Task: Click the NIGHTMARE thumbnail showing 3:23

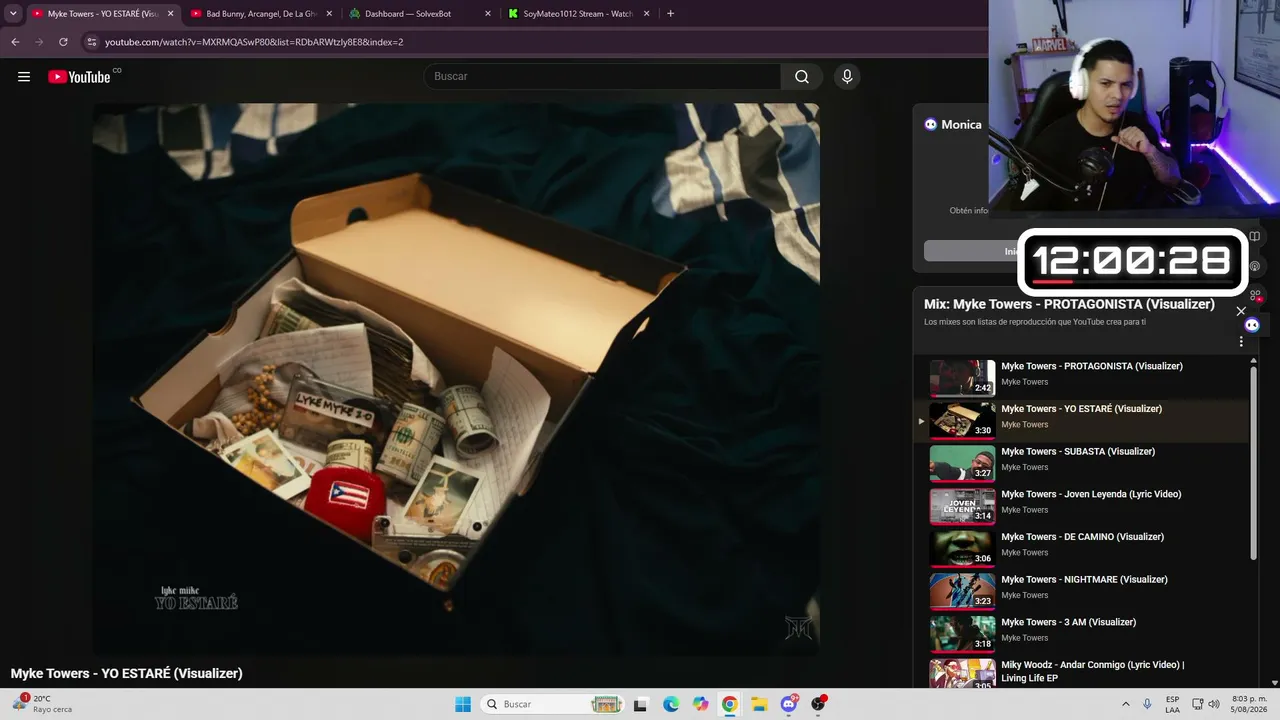Action: click(963, 592)
